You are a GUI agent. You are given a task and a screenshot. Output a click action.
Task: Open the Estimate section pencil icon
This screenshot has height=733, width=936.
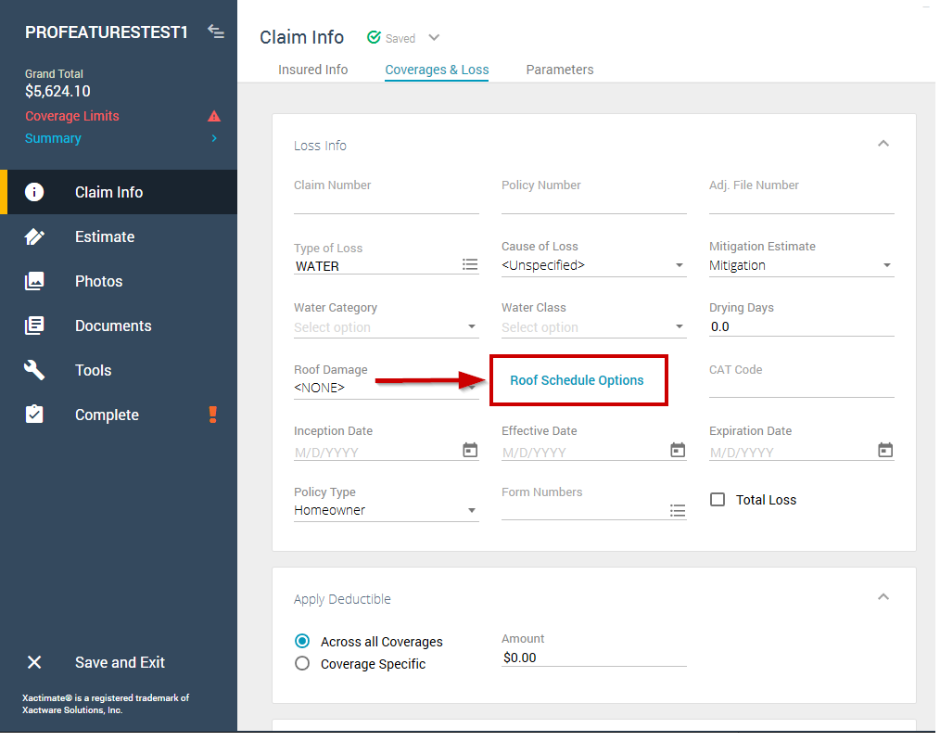34,237
